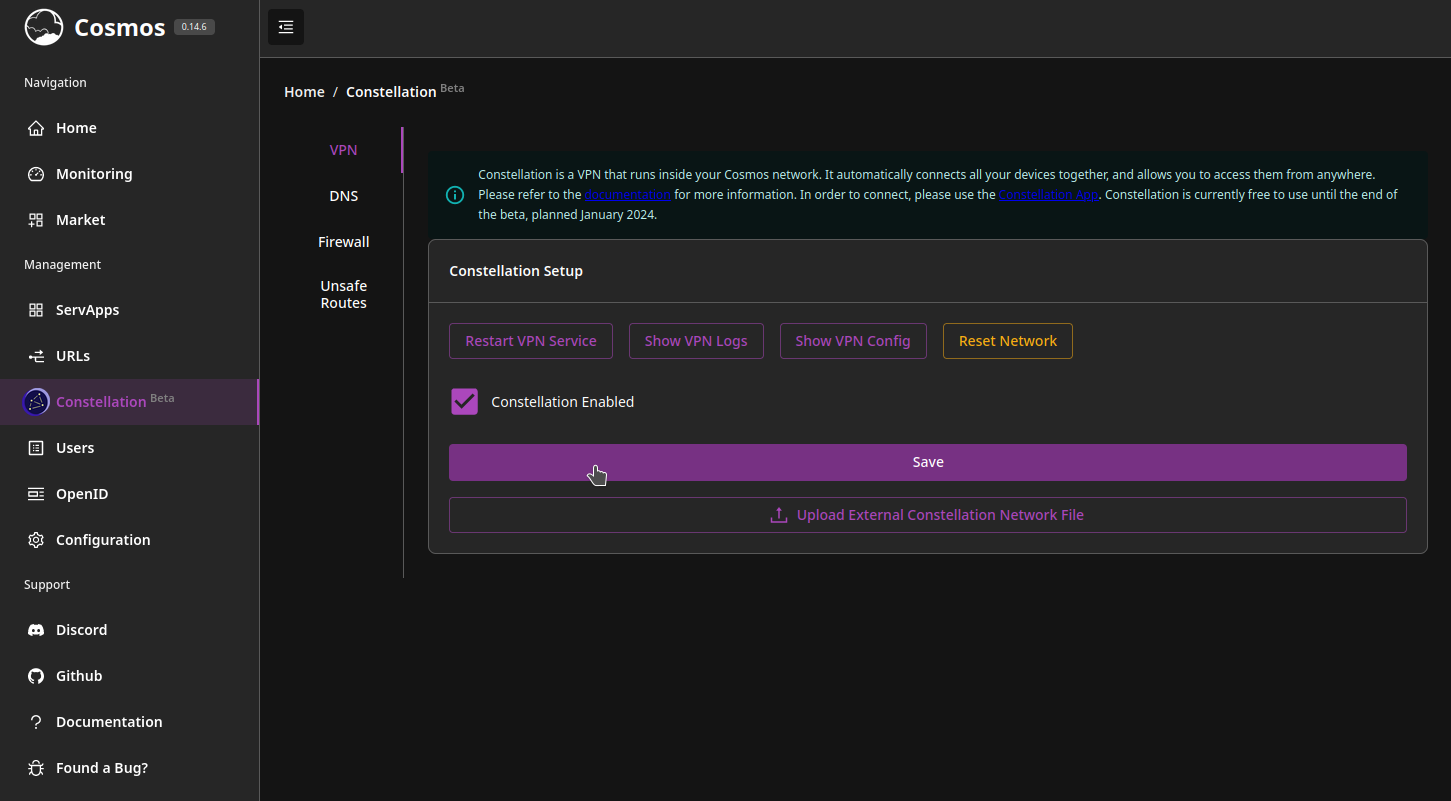1451x801 pixels.
Task: Open the Constellation App link
Action: (1049, 195)
